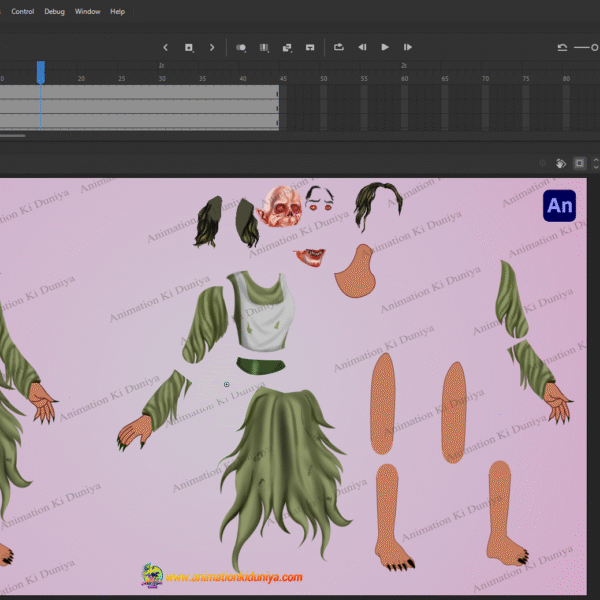Select the fanged mouth piece
Screen dimensions: 600x600
click(310, 257)
